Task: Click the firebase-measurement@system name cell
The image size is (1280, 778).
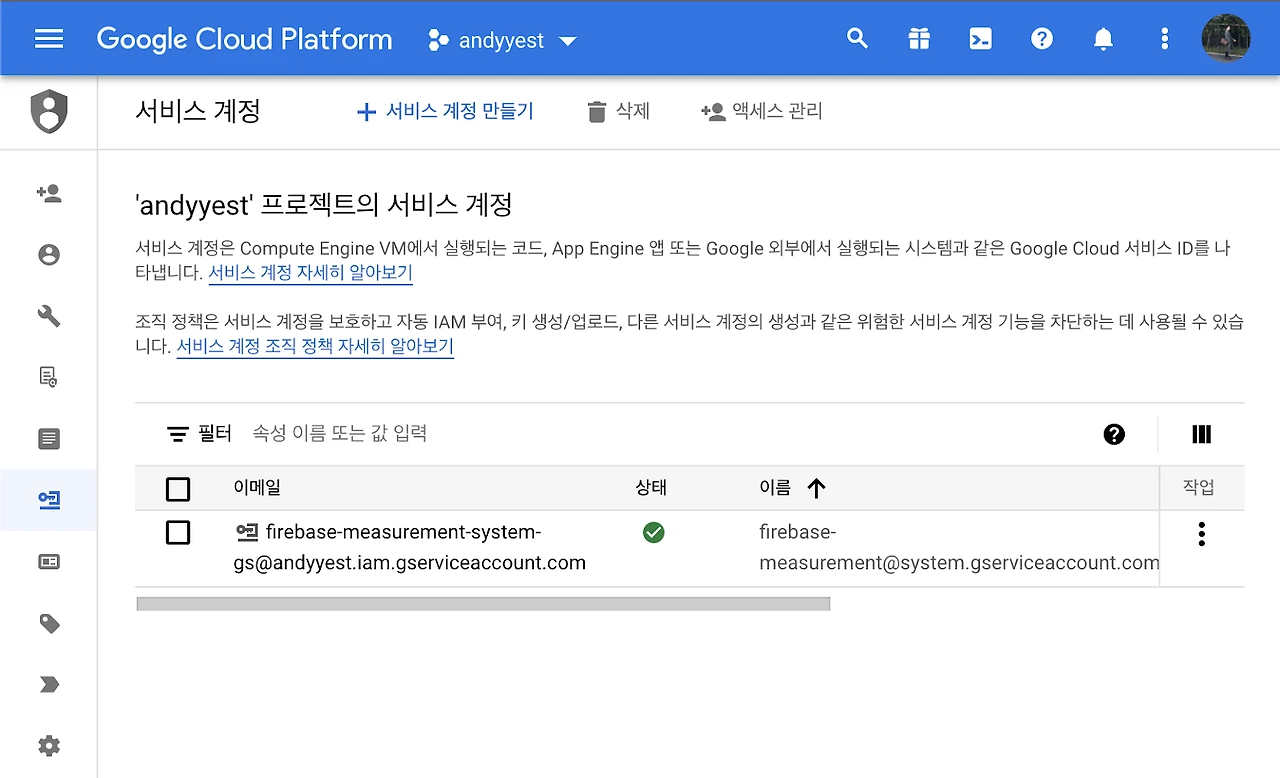Action: pyautogui.click(x=959, y=547)
